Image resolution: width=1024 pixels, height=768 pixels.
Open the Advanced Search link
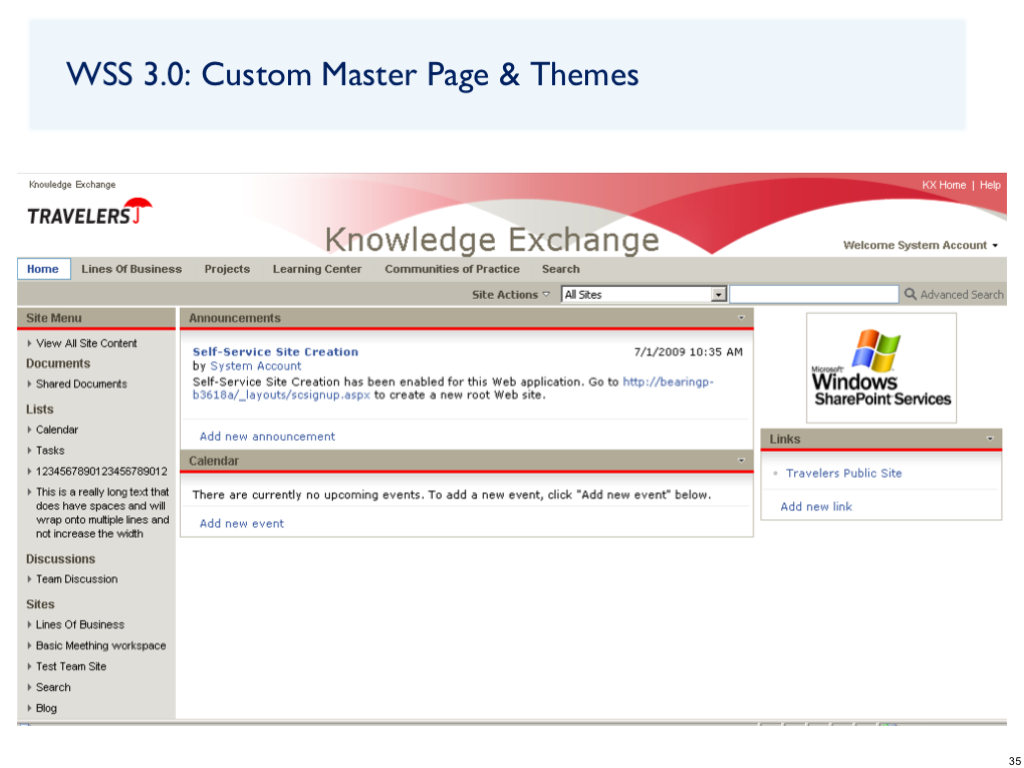[961, 295]
